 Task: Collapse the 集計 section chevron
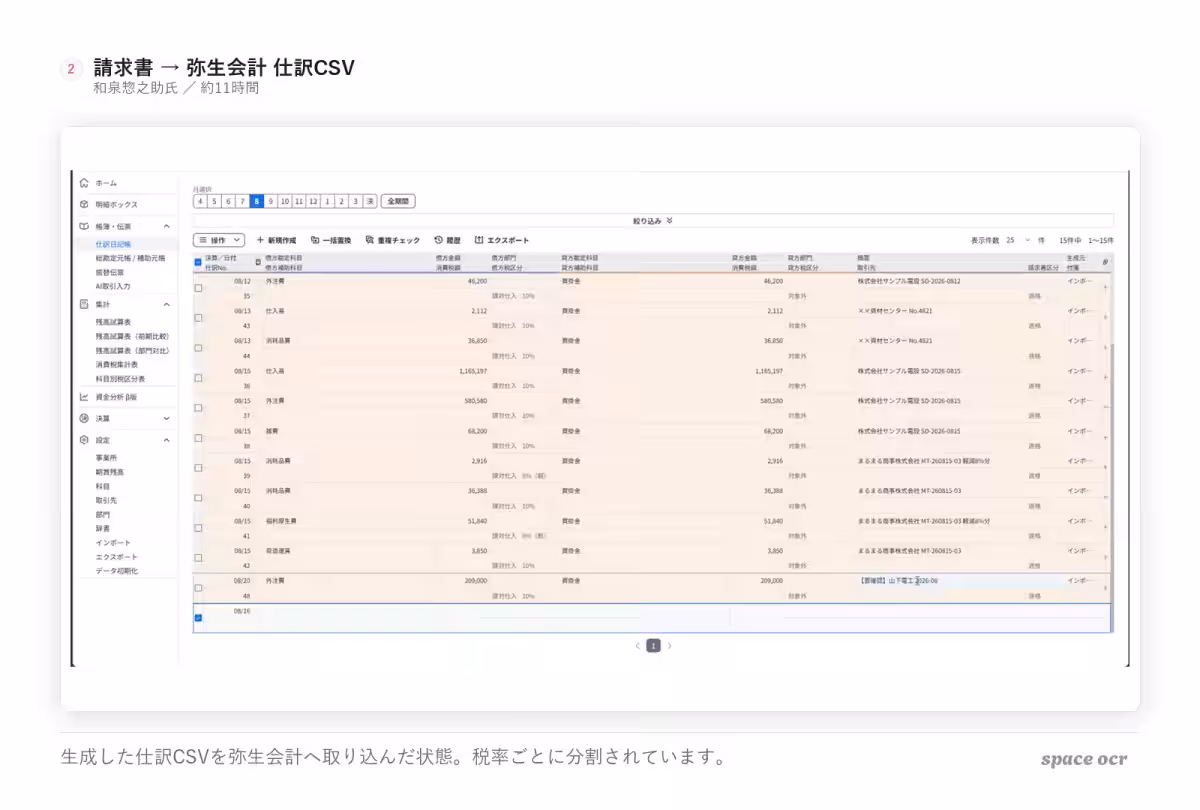click(166, 303)
